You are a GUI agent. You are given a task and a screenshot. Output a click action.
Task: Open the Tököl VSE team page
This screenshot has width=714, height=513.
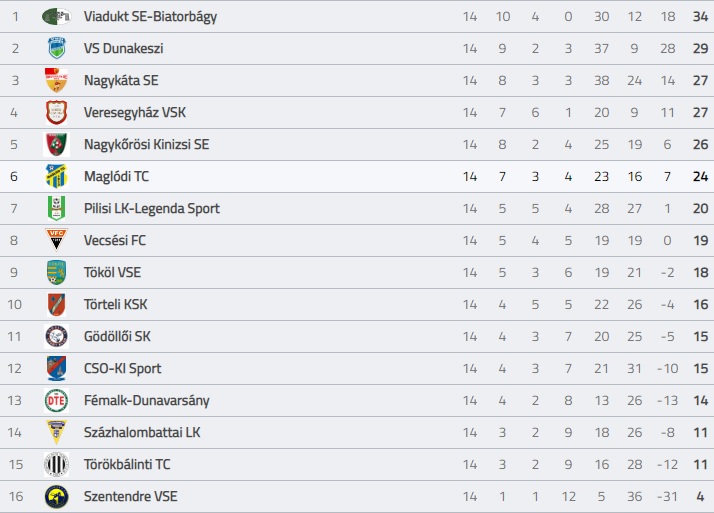[112, 272]
